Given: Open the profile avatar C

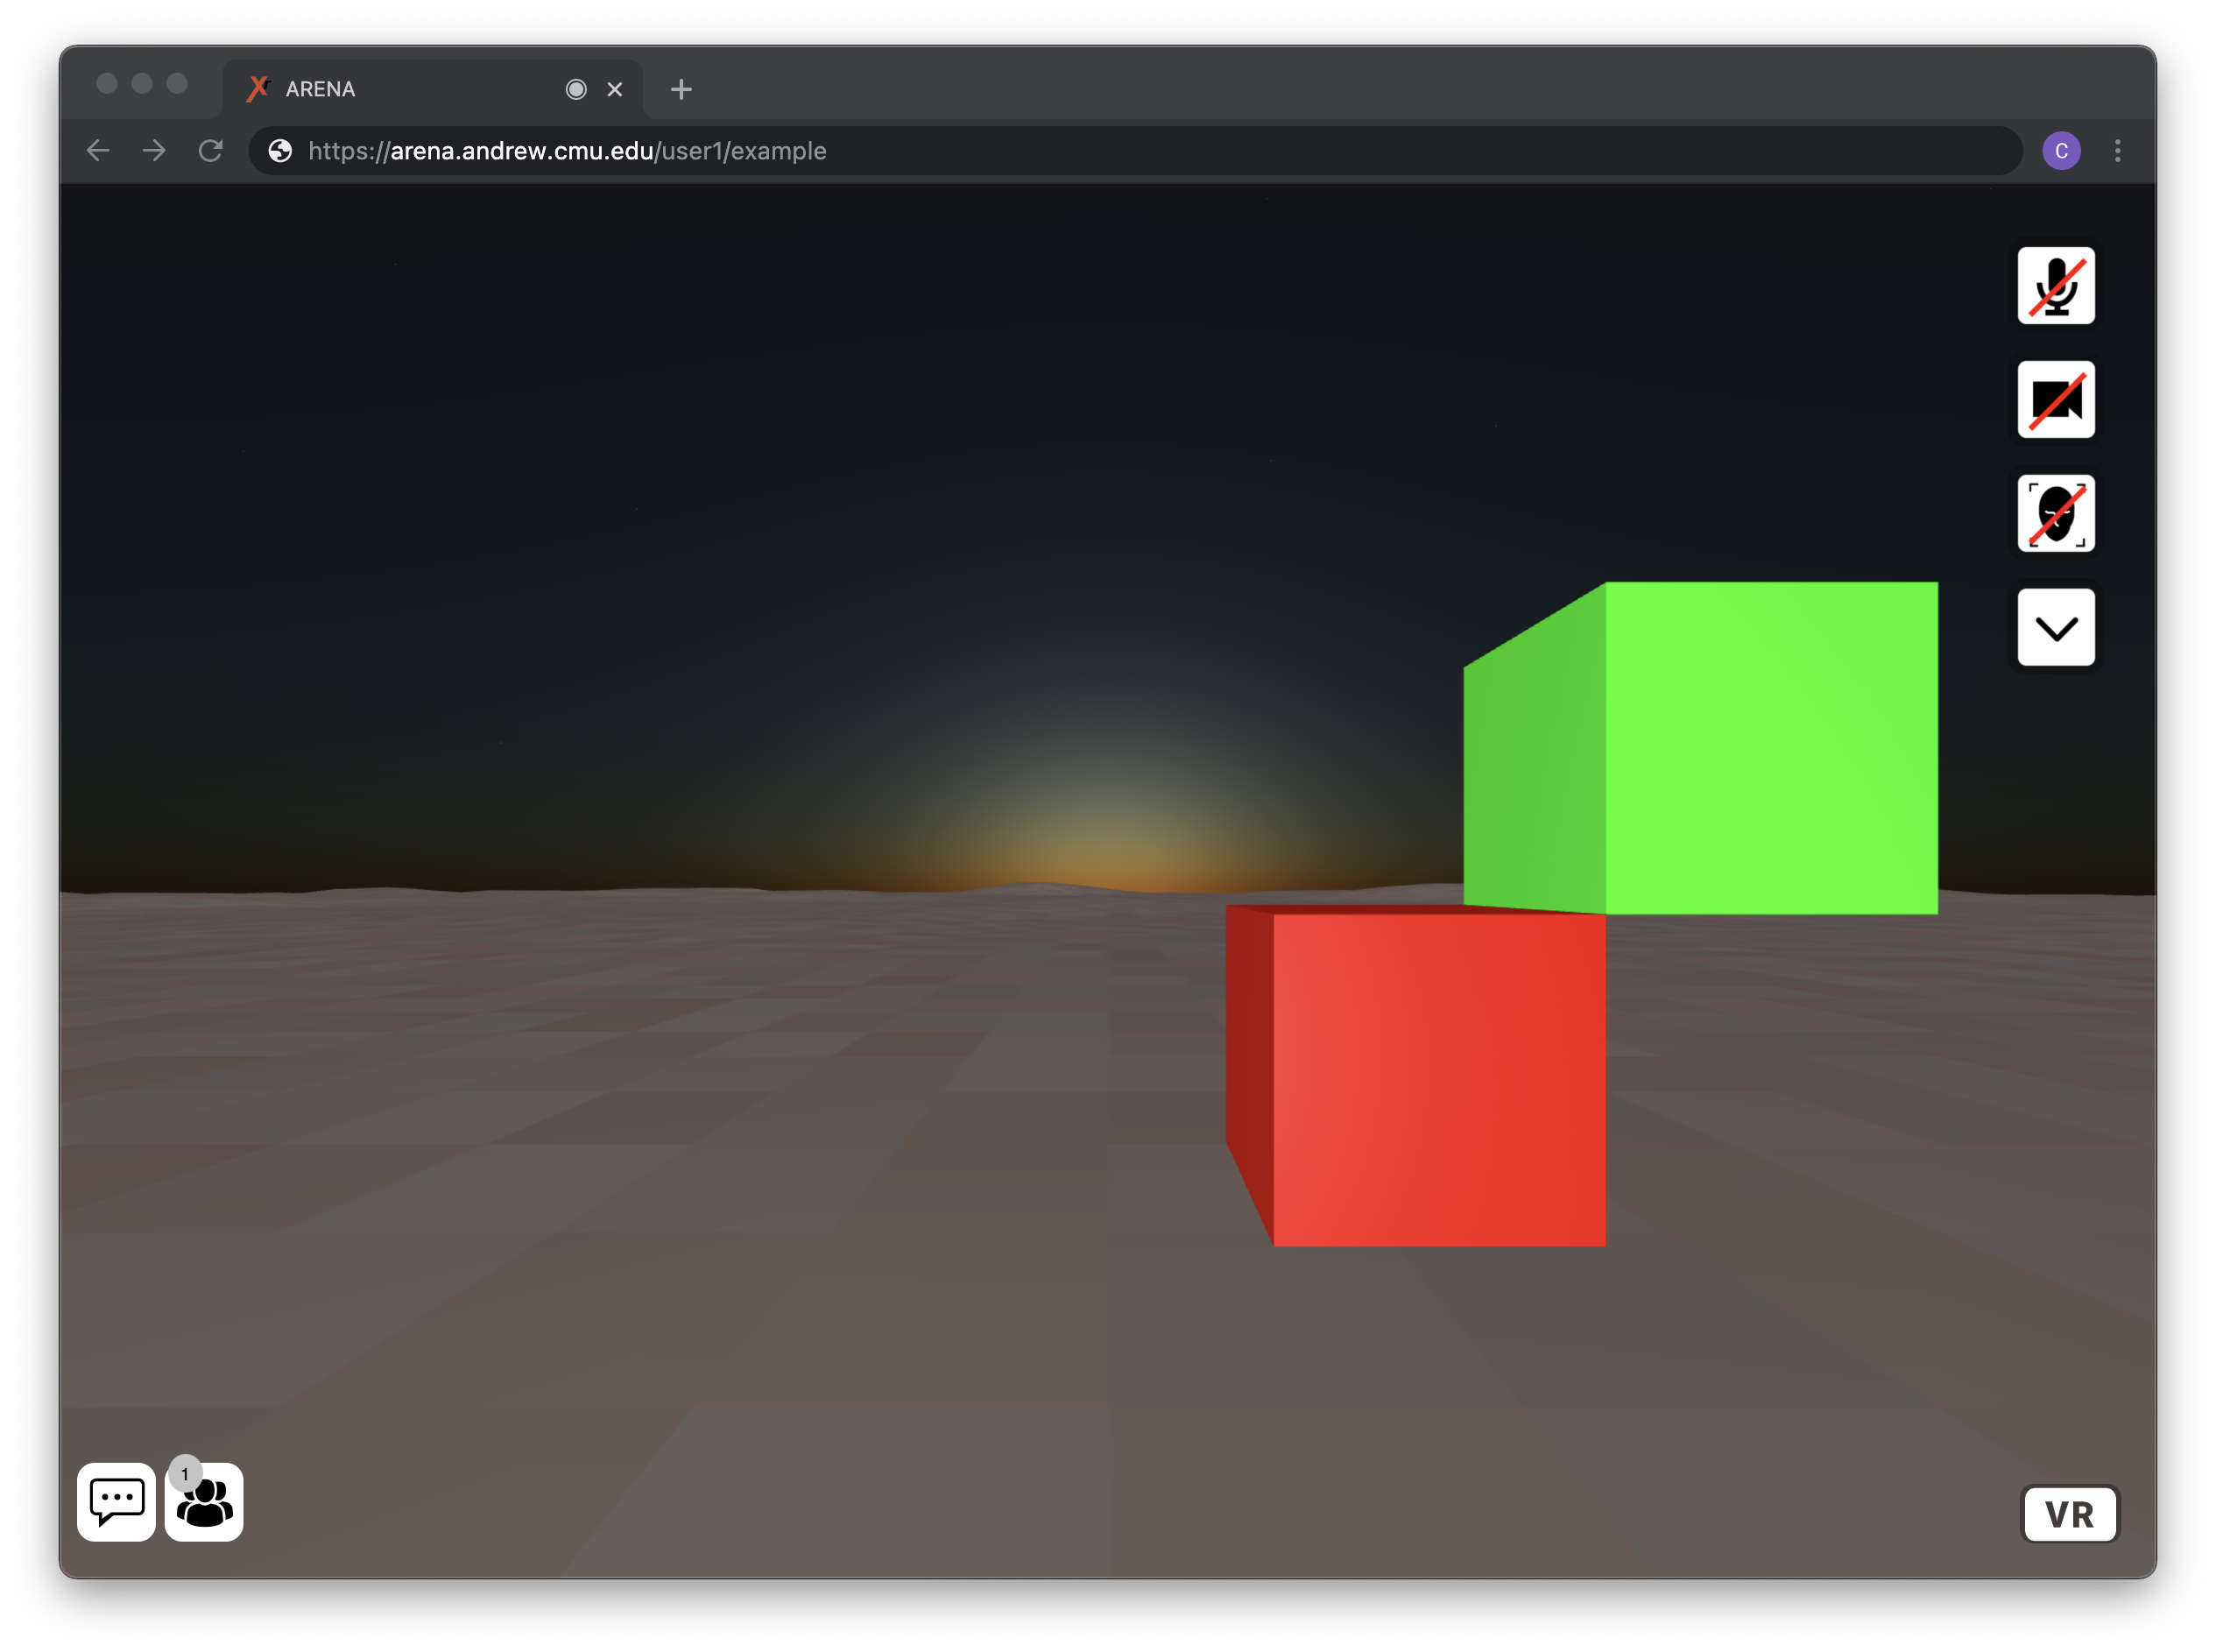Looking at the screenshot, I should tap(2060, 151).
